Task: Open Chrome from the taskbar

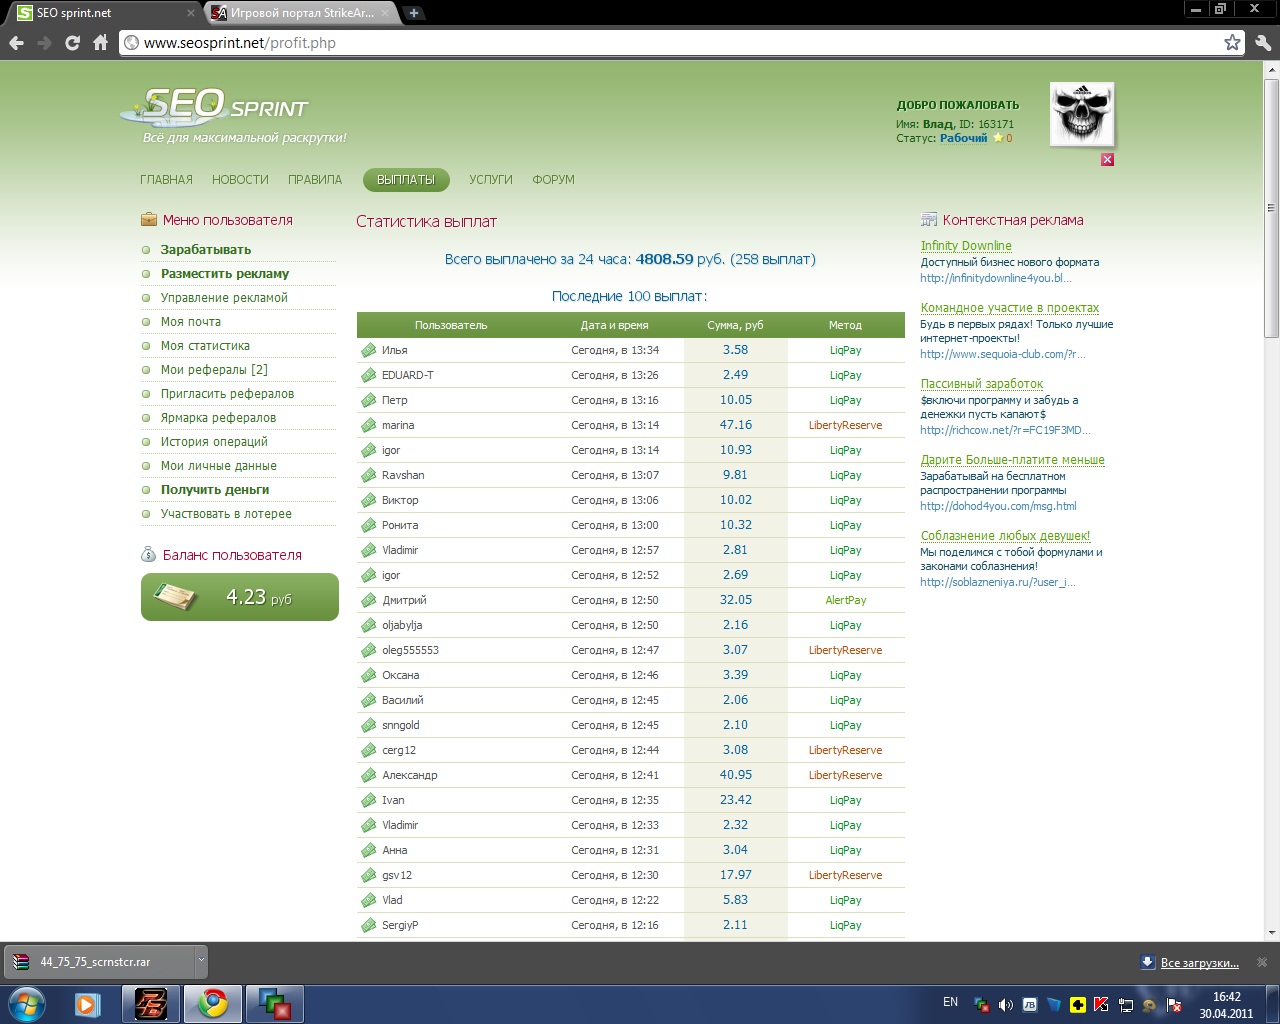Action: point(212,1004)
